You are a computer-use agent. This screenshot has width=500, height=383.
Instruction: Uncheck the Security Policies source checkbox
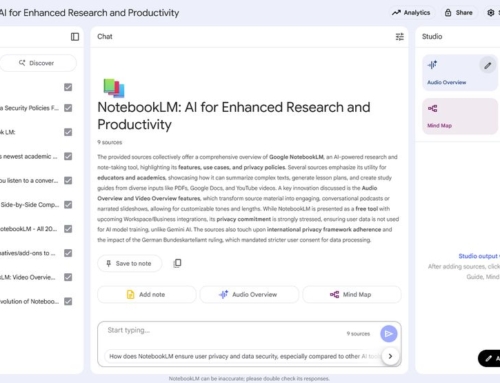coord(68,108)
